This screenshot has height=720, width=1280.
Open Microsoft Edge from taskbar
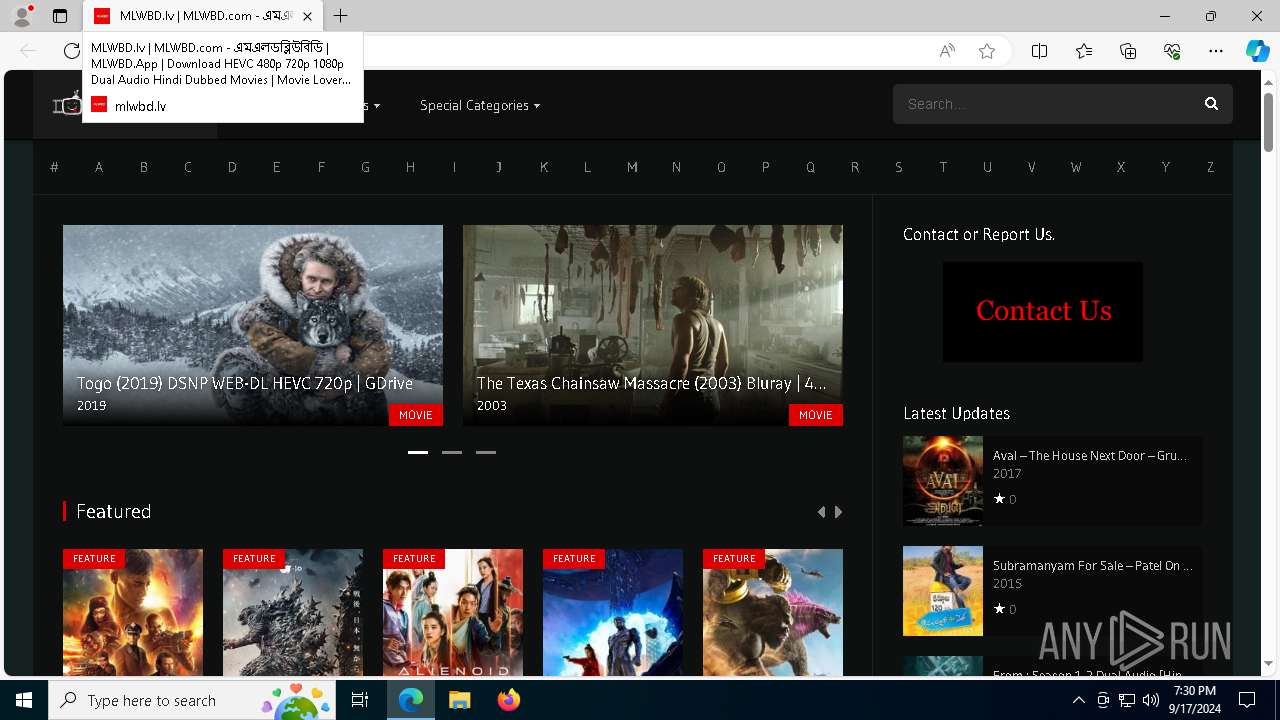tap(411, 700)
